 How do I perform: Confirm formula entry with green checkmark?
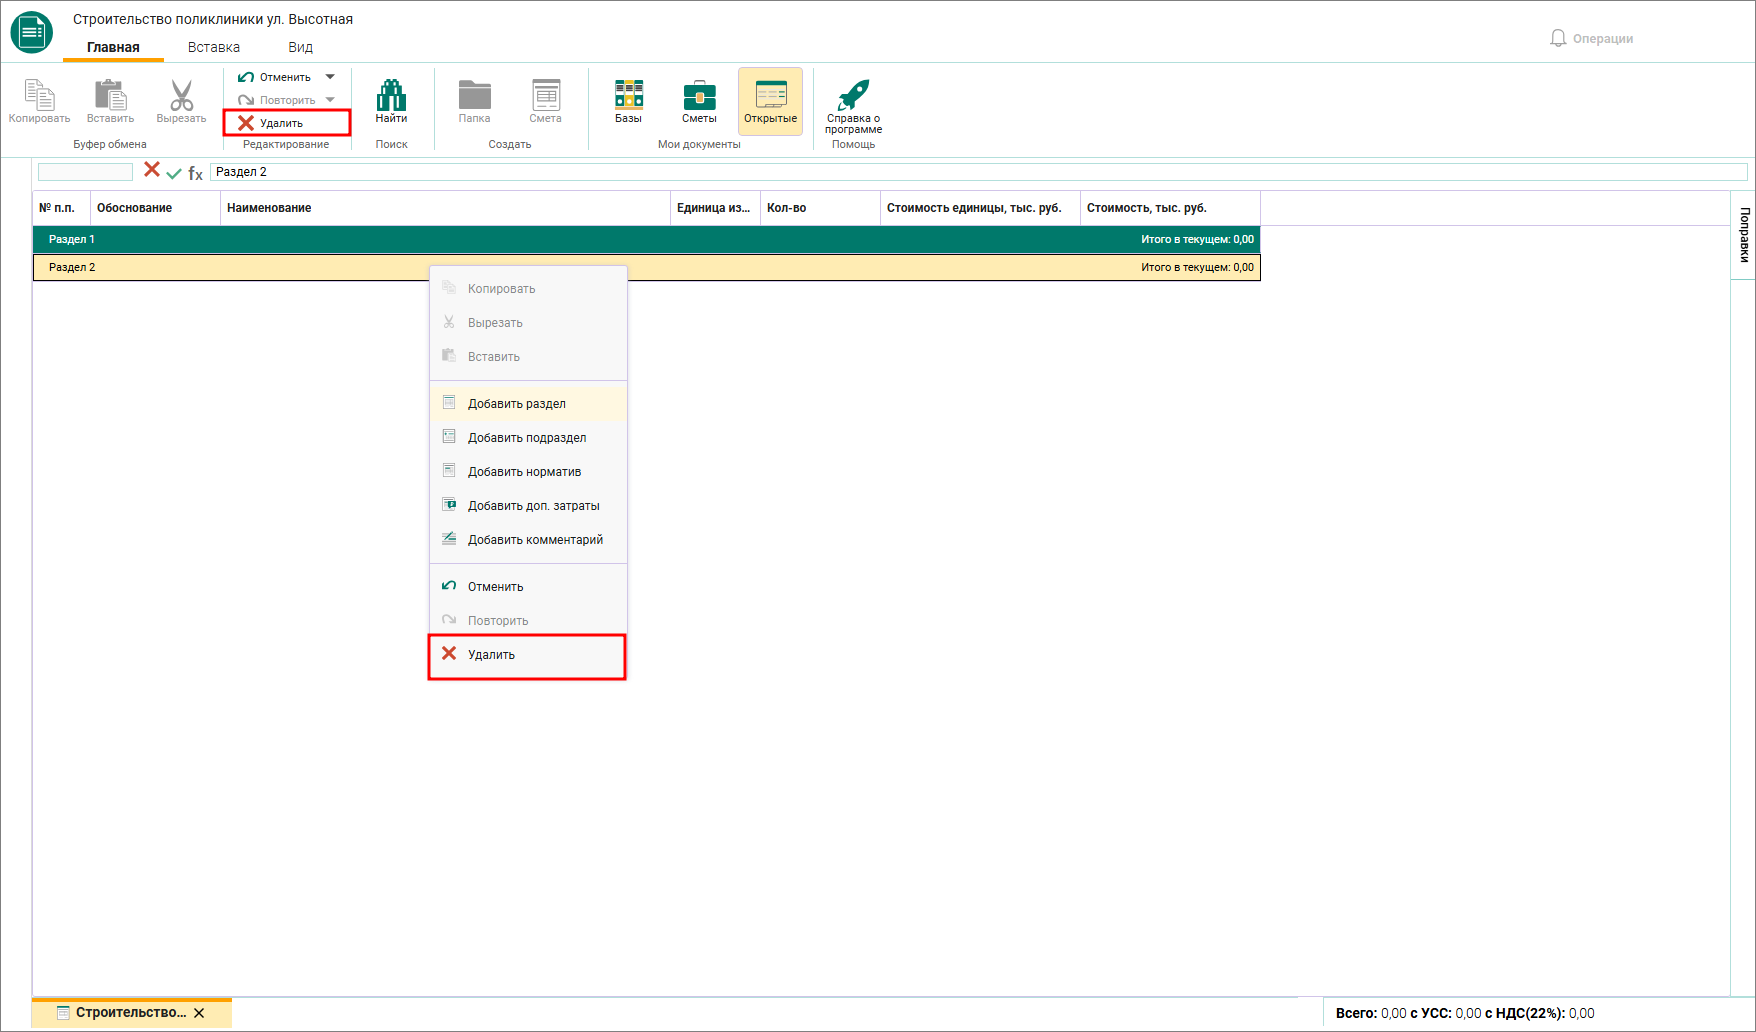[x=174, y=173]
